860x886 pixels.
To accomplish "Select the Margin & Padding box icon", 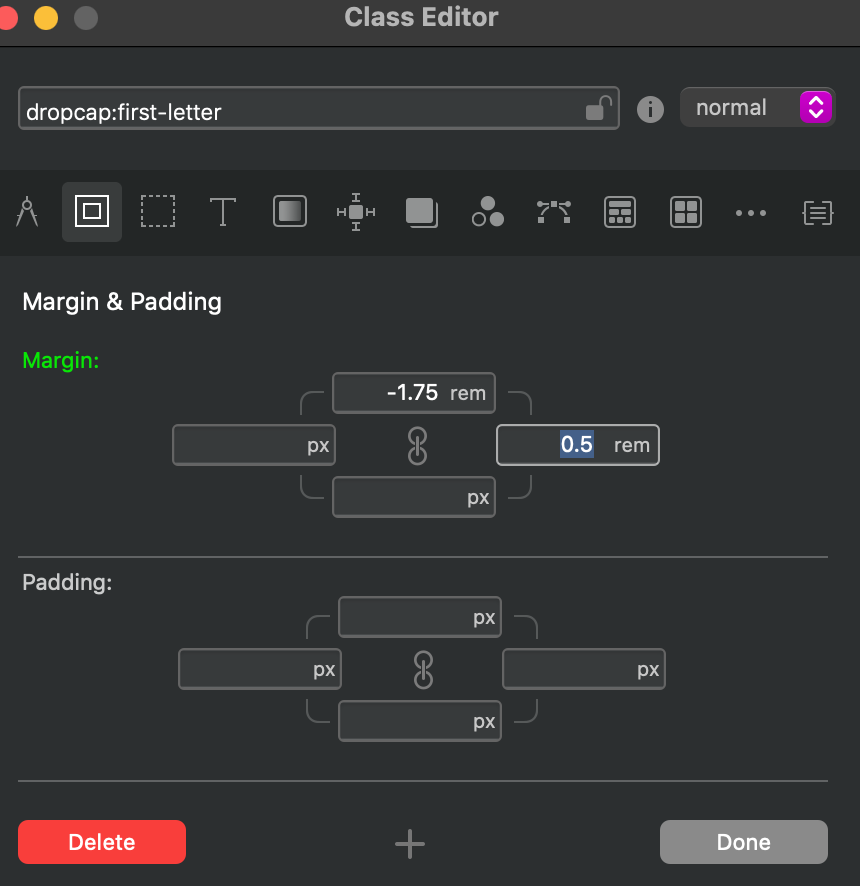I will click(92, 212).
